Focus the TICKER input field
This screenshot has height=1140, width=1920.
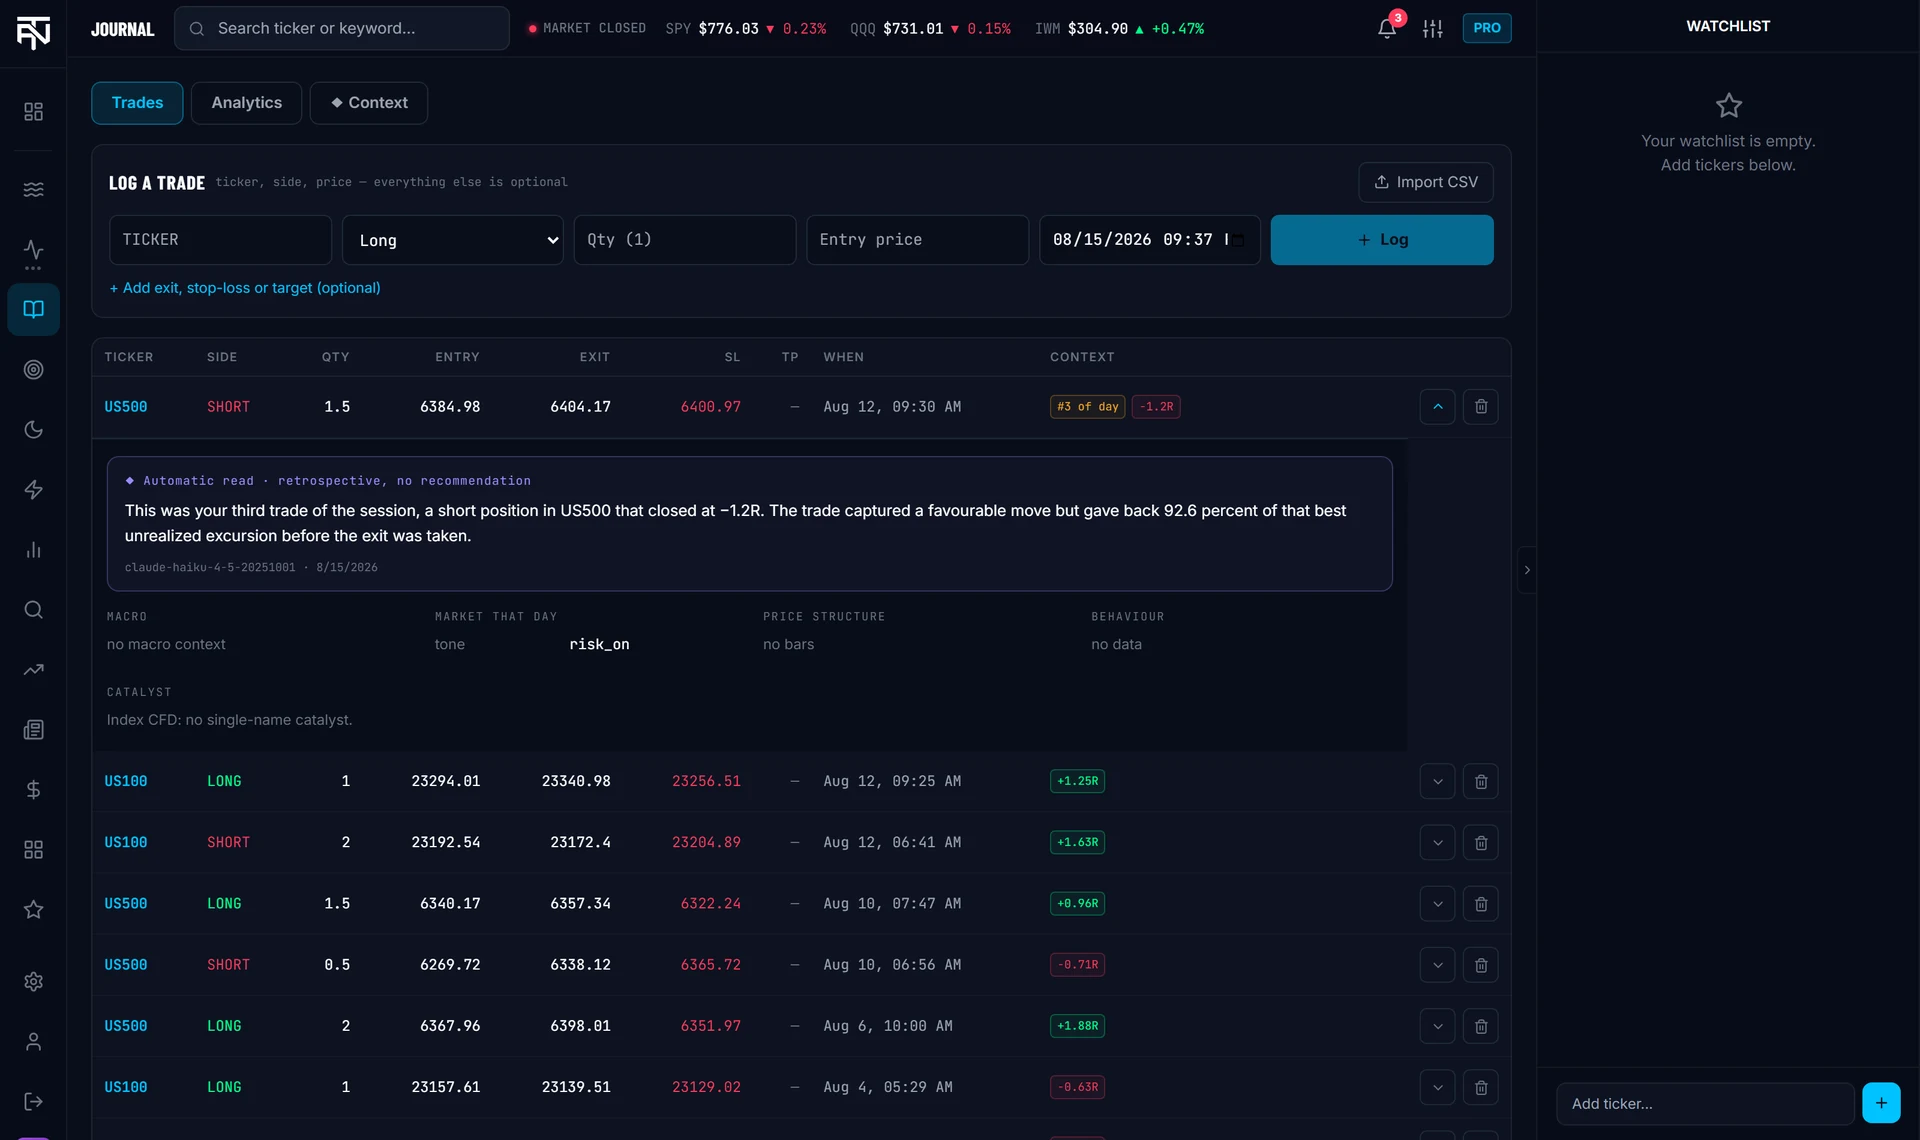pos(220,240)
